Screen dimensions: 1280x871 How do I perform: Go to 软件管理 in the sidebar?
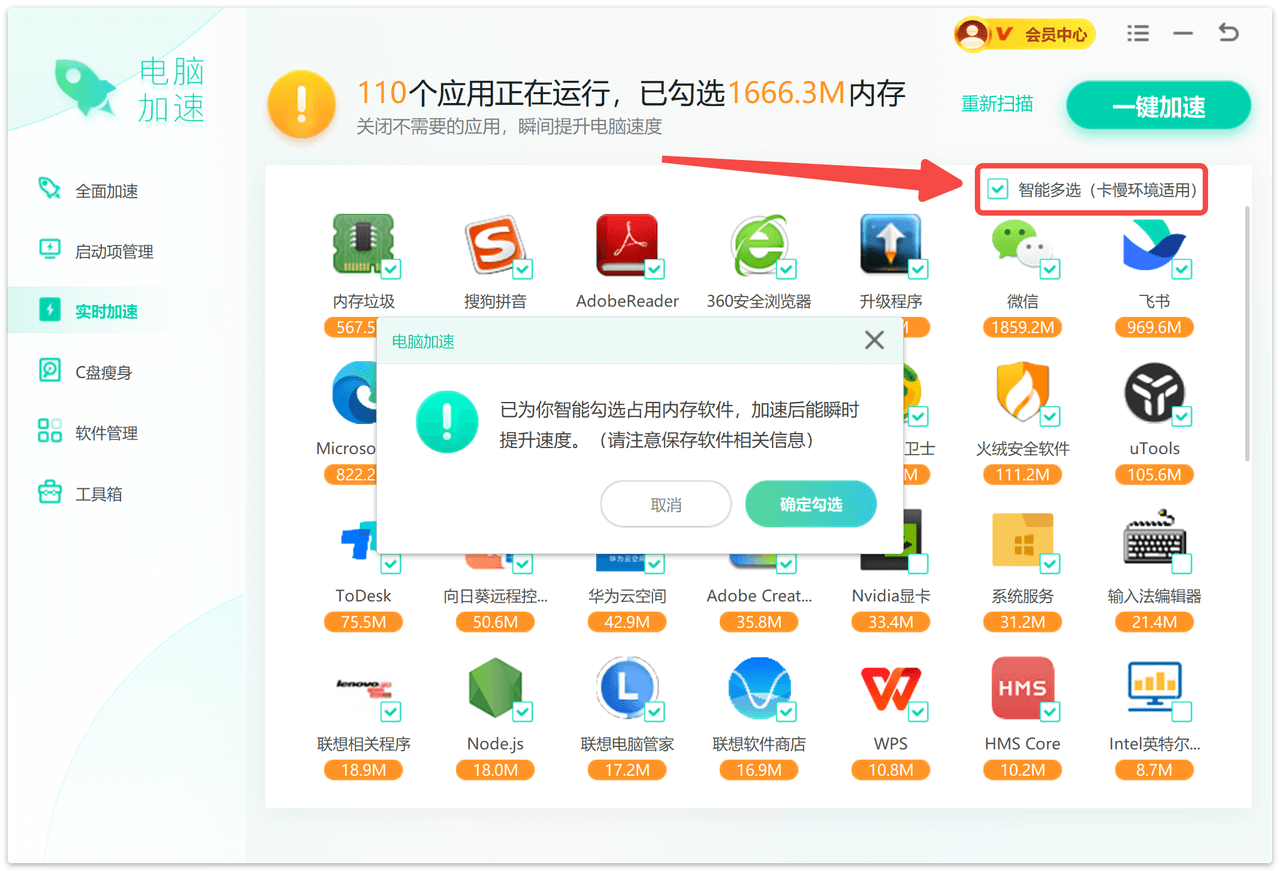tap(106, 433)
